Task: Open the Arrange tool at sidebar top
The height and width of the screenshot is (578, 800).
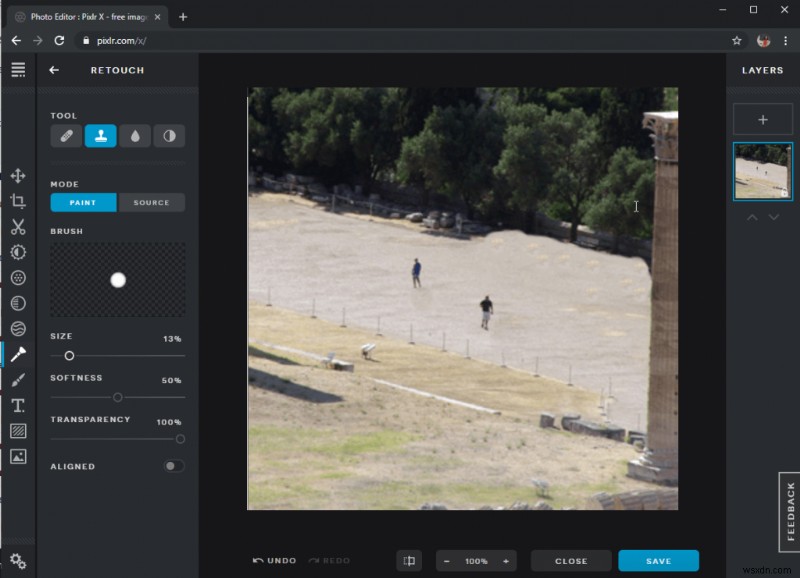Action: pyautogui.click(x=16, y=175)
